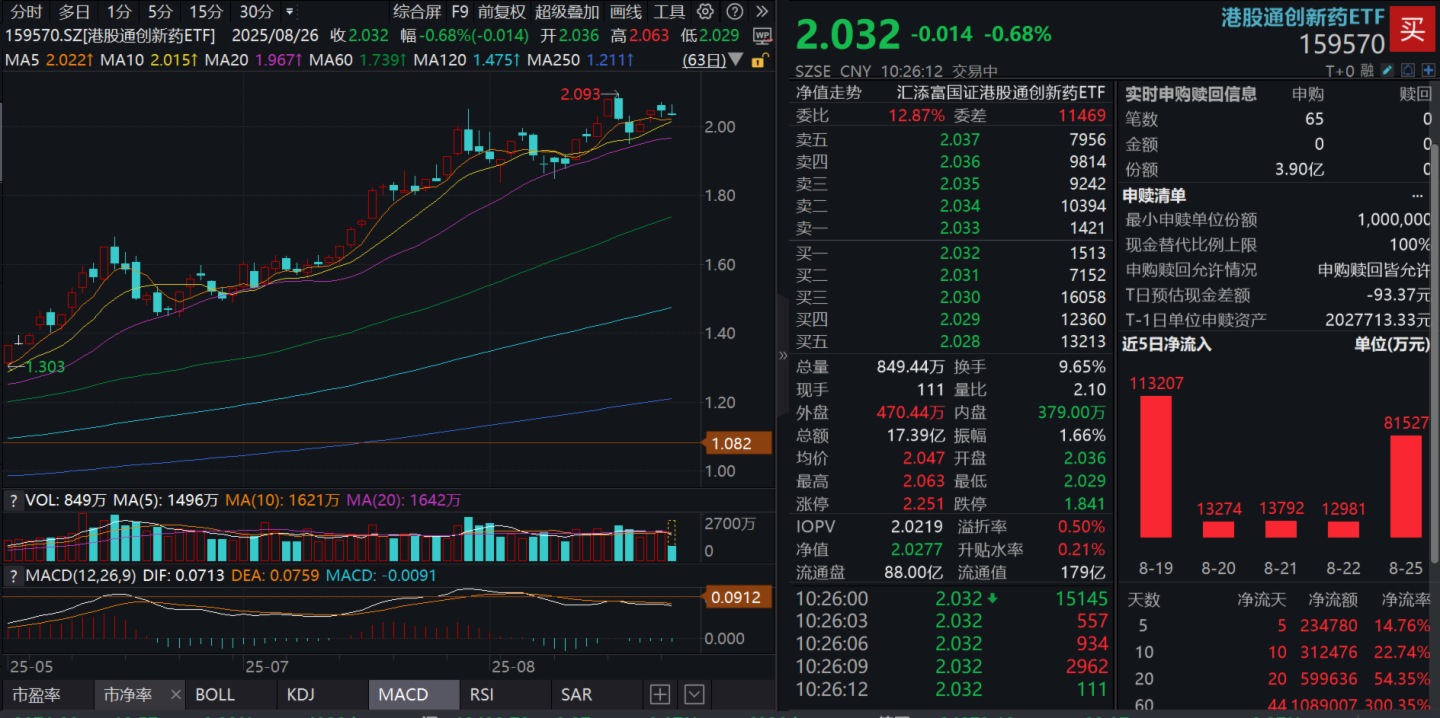Set a price alert with bell icon
The image size is (1440, 718).
click(x=1408, y=71)
